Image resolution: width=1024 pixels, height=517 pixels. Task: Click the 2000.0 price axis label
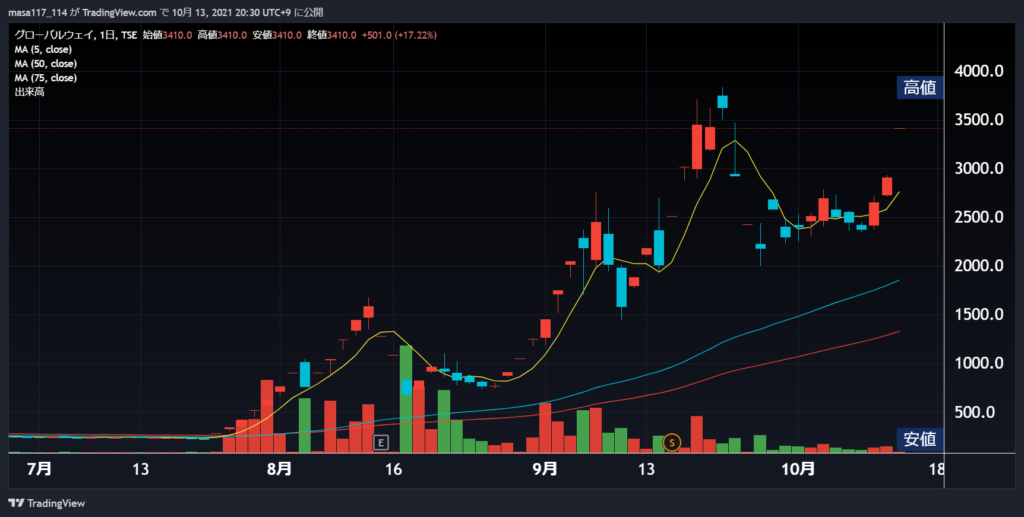(978, 266)
